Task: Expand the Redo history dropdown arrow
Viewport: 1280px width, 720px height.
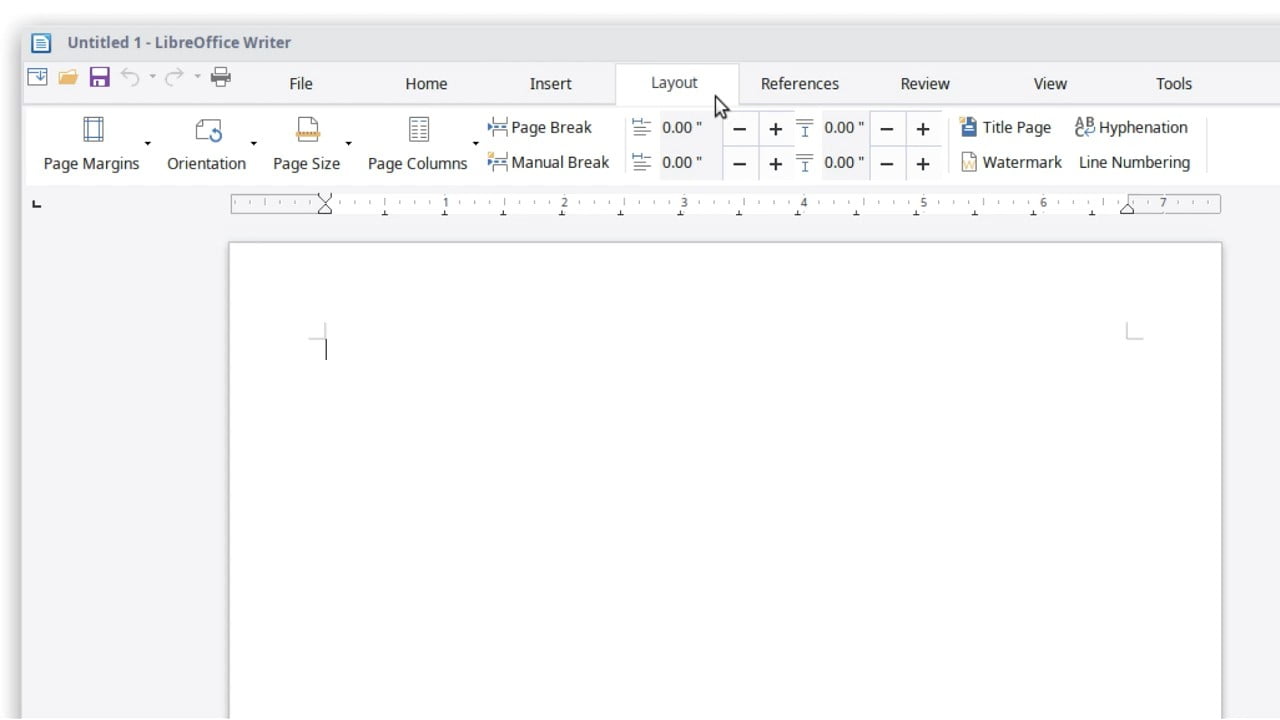Action: click(x=197, y=77)
